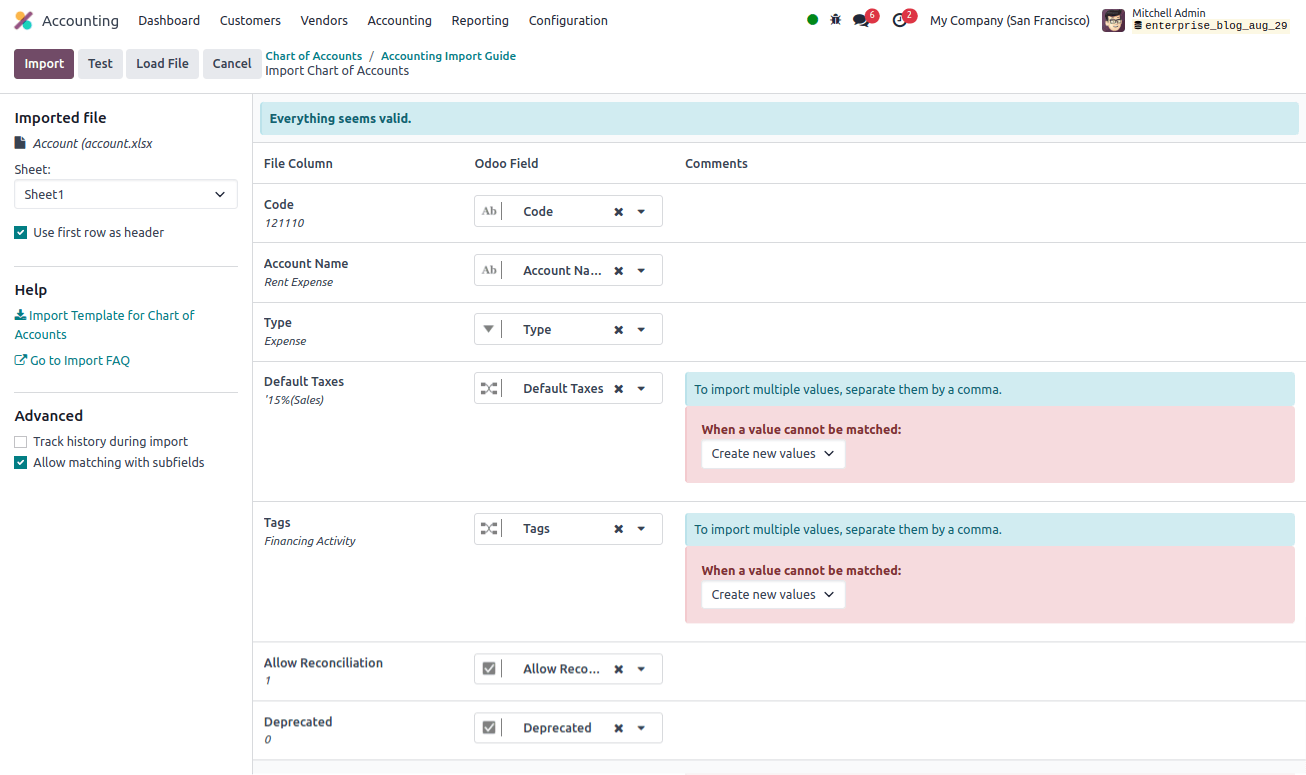Open the Odoo Accounting app logo
Screen dimensions: 1306x775
coord(23,20)
